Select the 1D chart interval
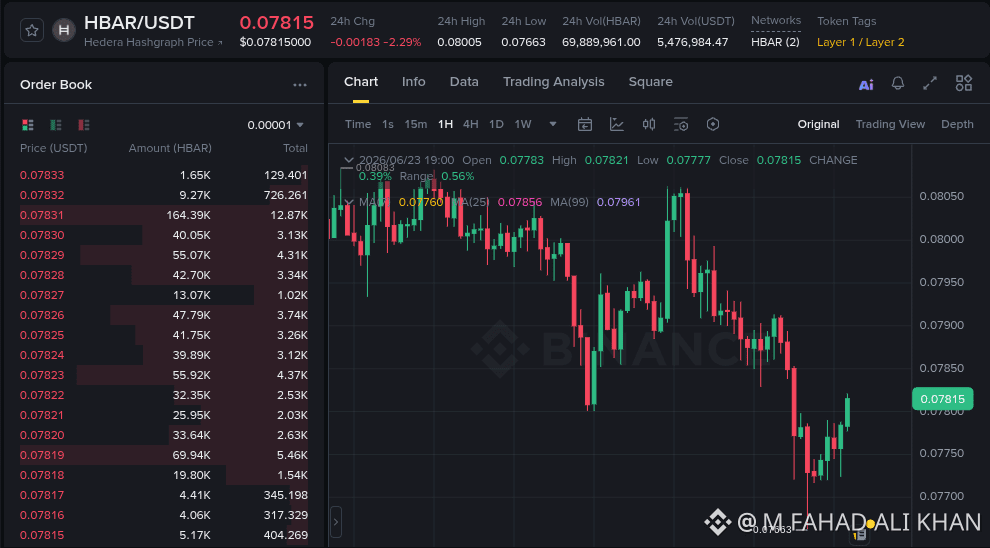The width and height of the screenshot is (990, 548). [x=496, y=124]
